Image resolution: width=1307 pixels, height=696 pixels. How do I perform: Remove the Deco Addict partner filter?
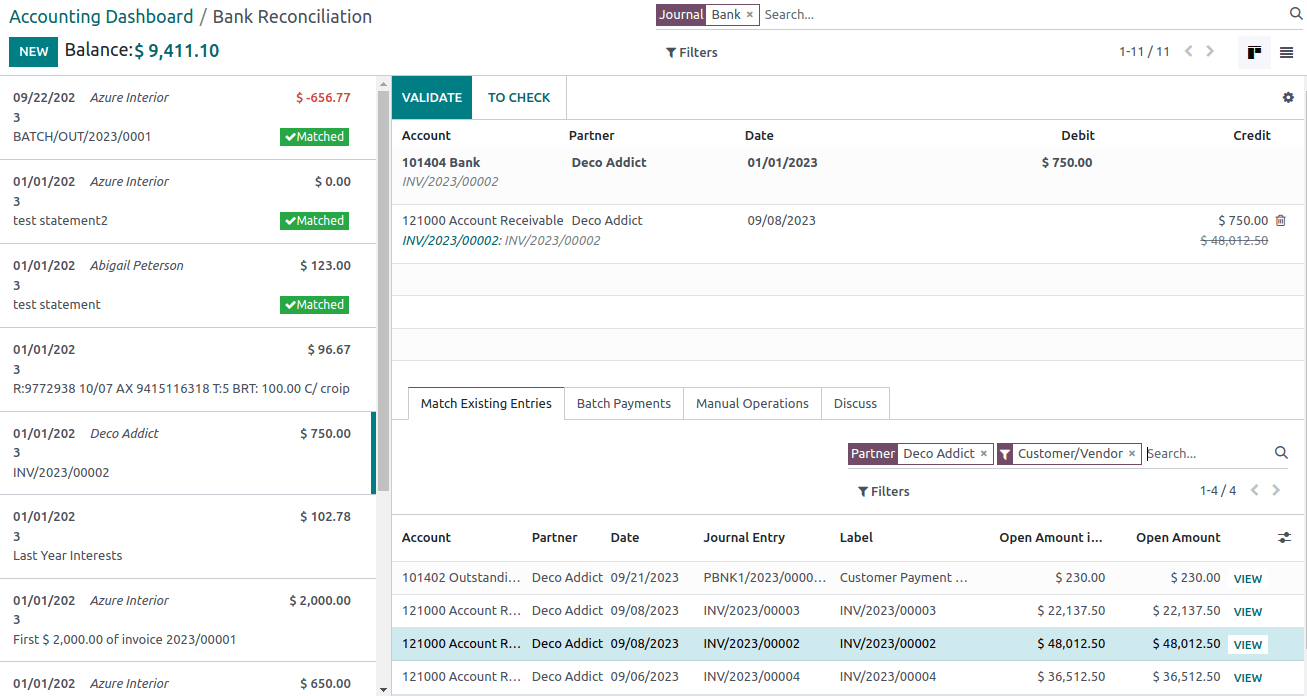tap(984, 453)
